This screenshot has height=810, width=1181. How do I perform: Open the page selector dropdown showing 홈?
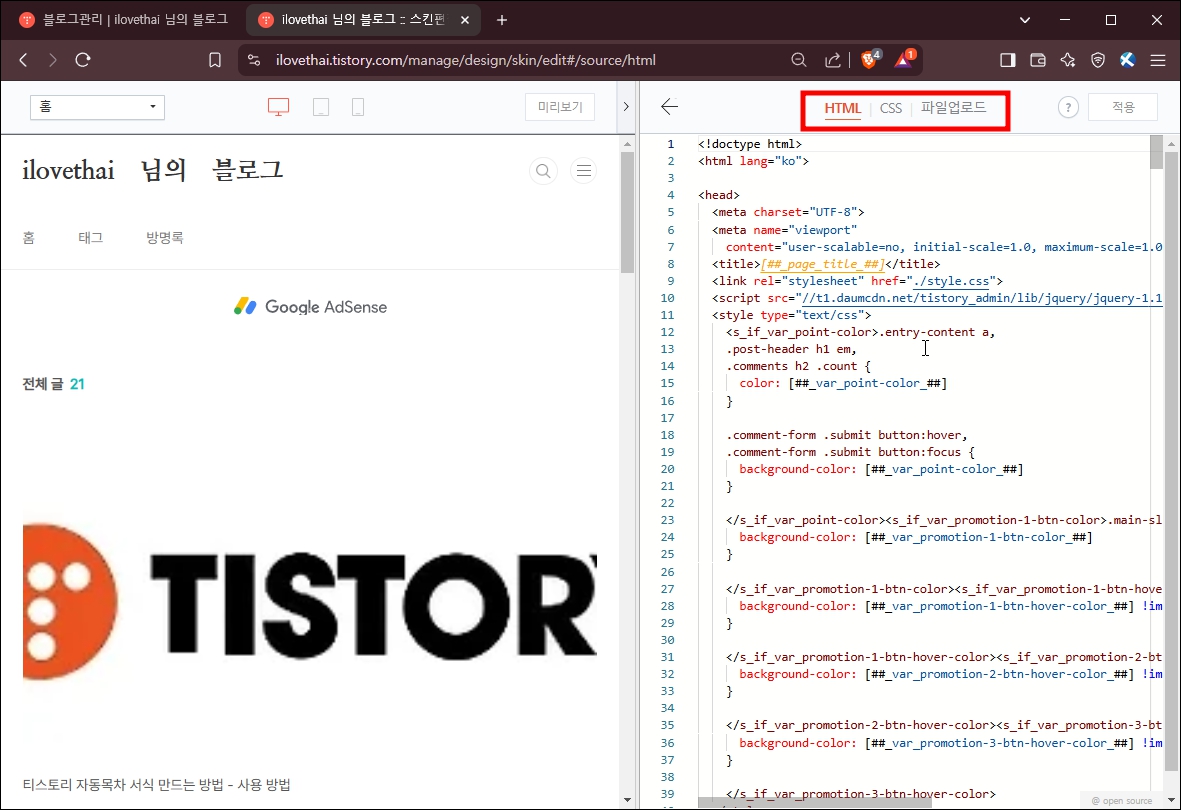pos(97,107)
